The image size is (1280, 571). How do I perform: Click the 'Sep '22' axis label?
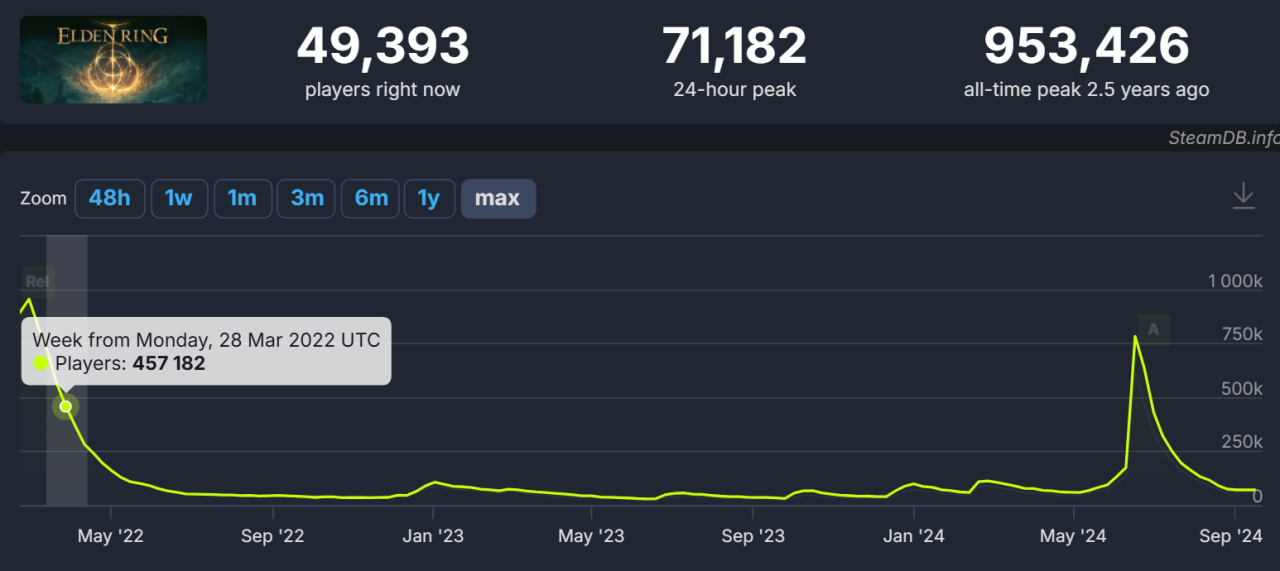[x=272, y=537]
